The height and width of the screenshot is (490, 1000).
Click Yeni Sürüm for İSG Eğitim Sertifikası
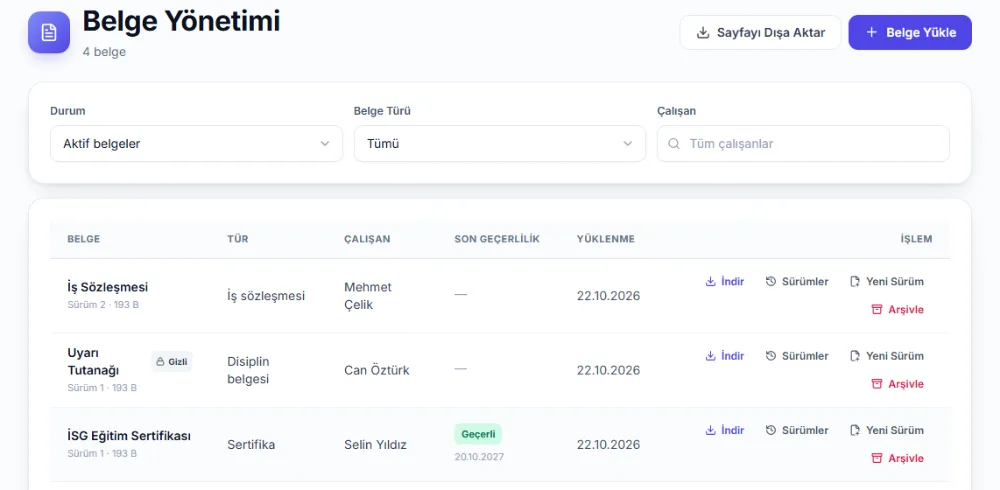[x=887, y=431]
